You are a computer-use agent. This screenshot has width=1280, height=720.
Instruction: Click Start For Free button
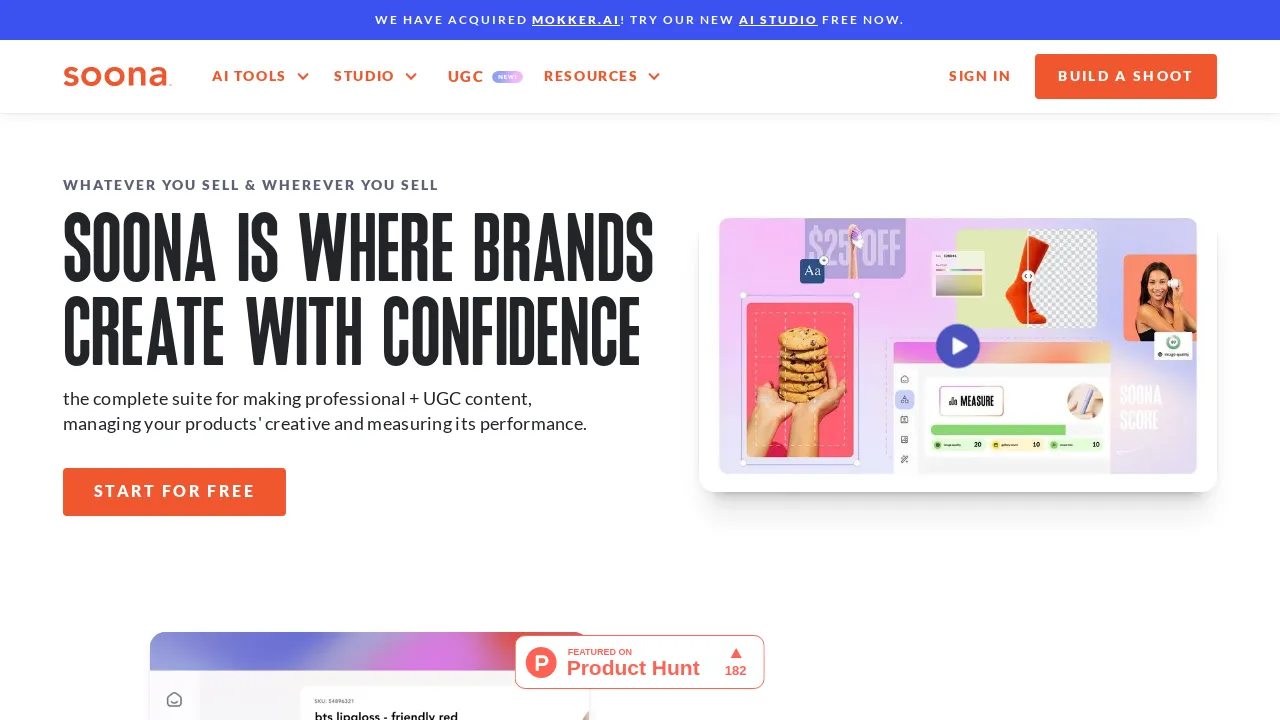[x=174, y=492]
